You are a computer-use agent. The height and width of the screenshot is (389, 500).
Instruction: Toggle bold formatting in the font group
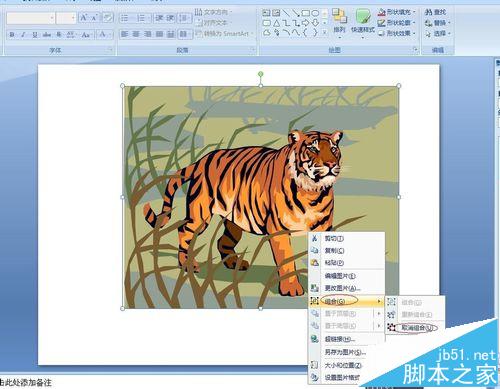coord(12,34)
